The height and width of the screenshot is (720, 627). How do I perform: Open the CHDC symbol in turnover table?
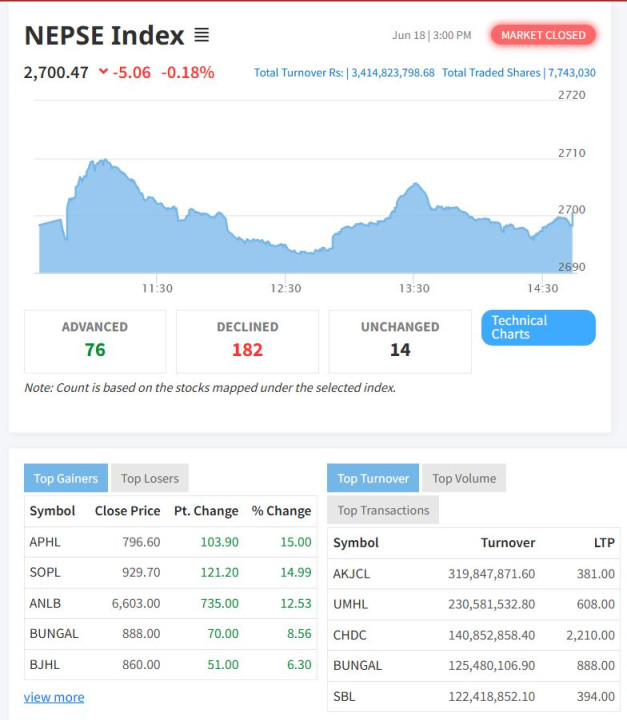coord(350,635)
